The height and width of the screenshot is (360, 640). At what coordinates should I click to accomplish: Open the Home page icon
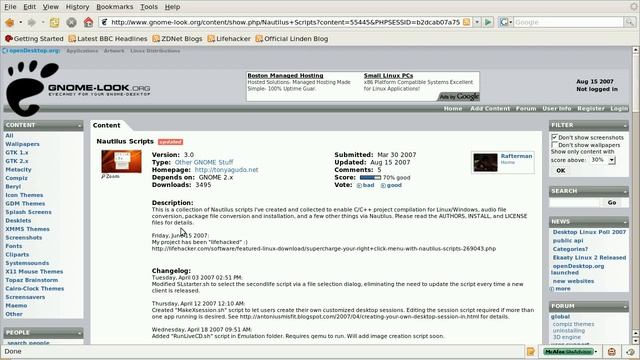click(88, 22)
